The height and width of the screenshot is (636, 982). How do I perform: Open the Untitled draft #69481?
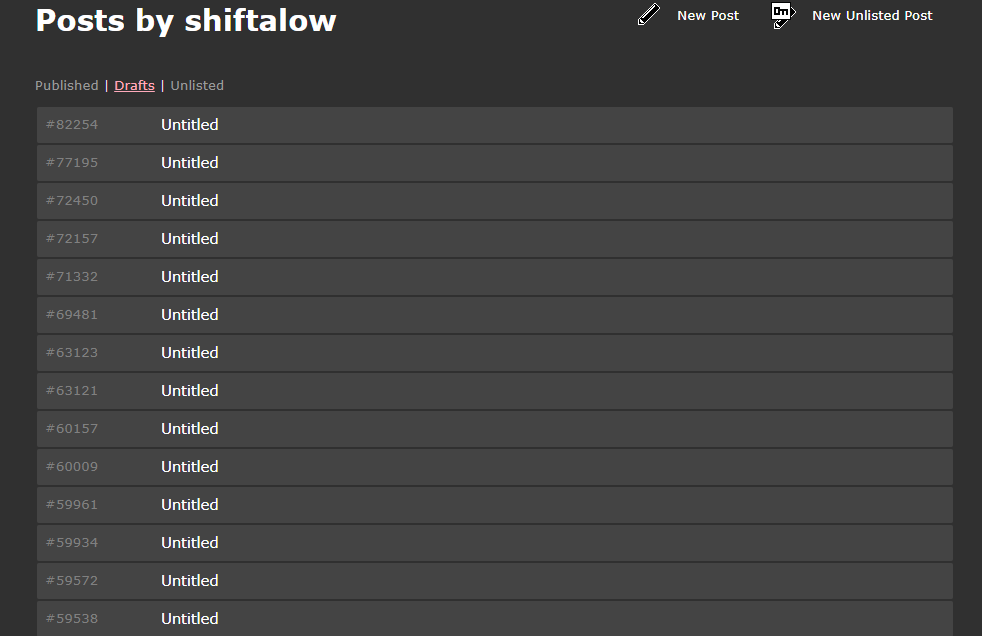click(x=190, y=314)
